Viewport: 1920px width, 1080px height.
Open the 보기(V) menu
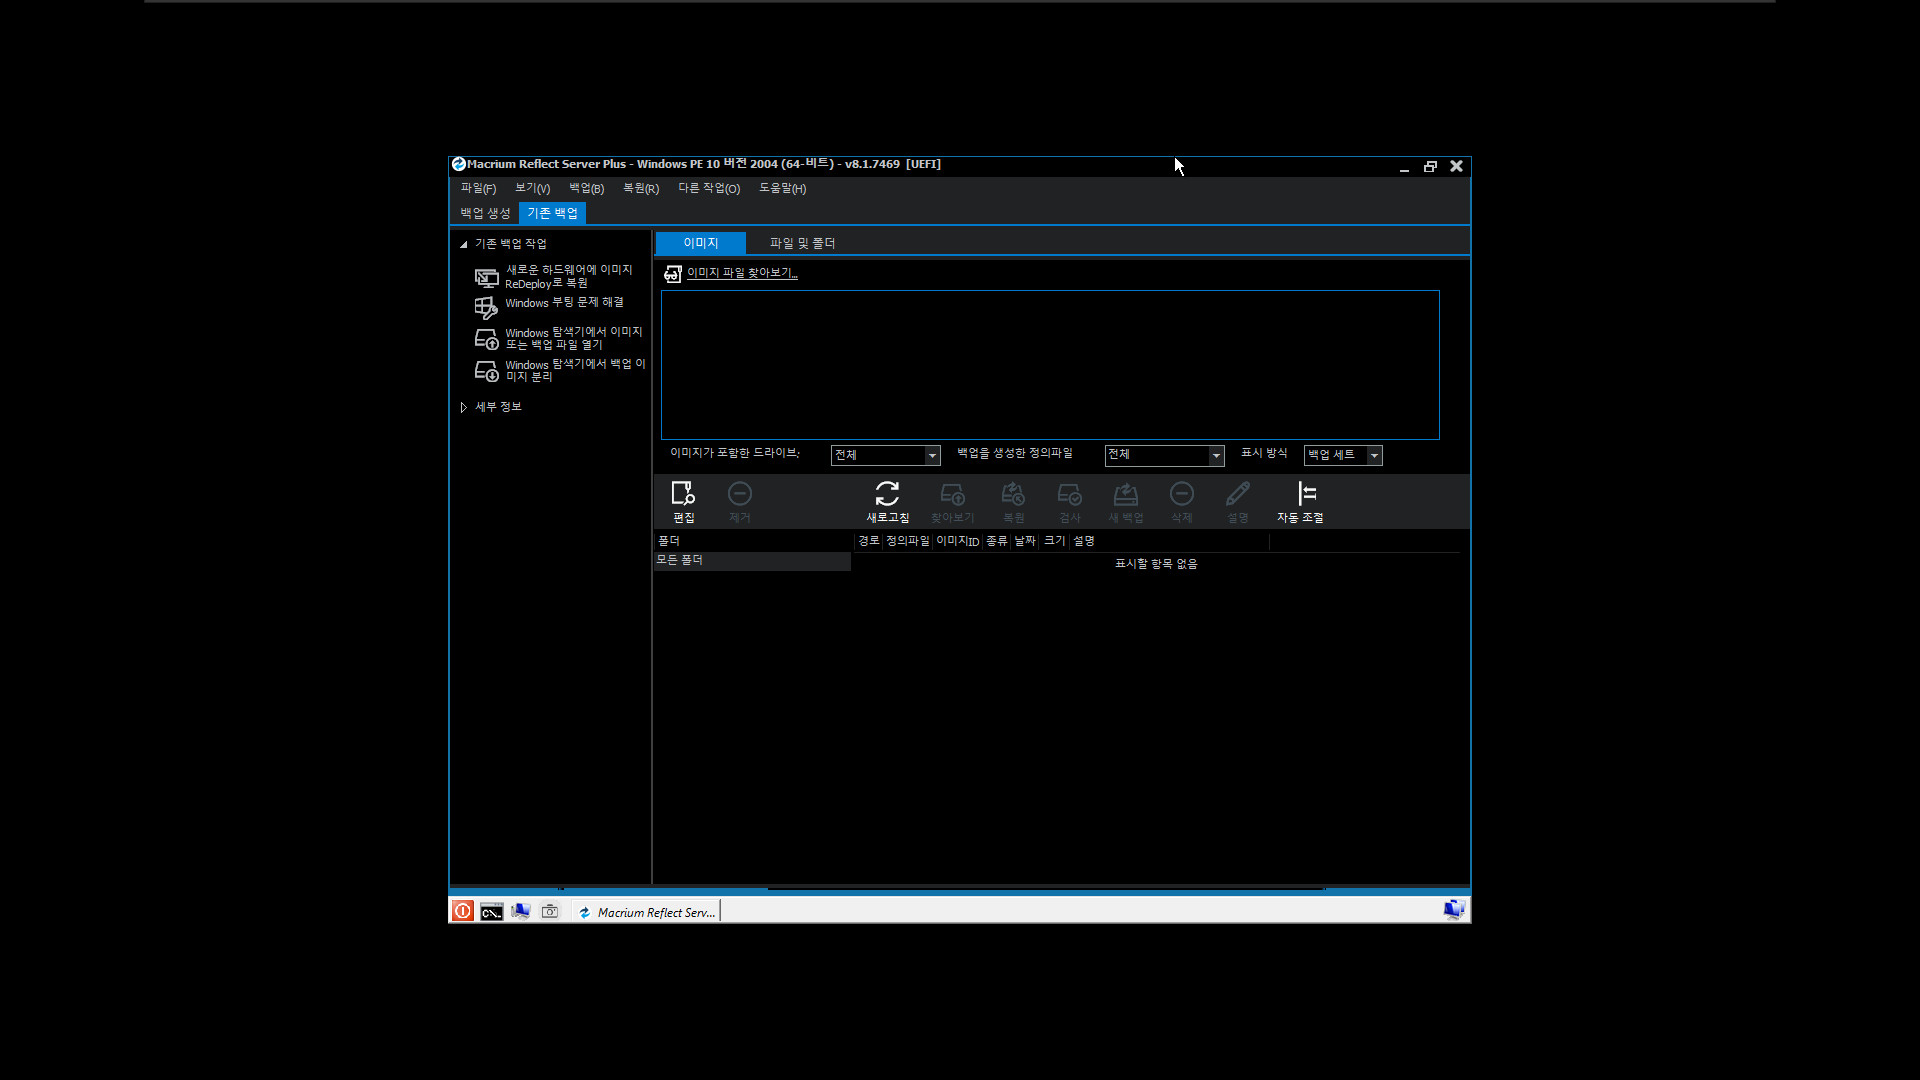click(532, 188)
